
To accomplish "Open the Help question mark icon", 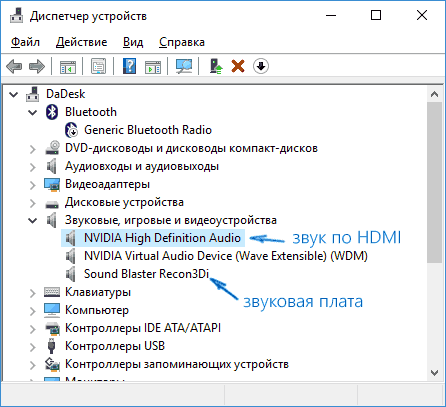I will pos(129,66).
